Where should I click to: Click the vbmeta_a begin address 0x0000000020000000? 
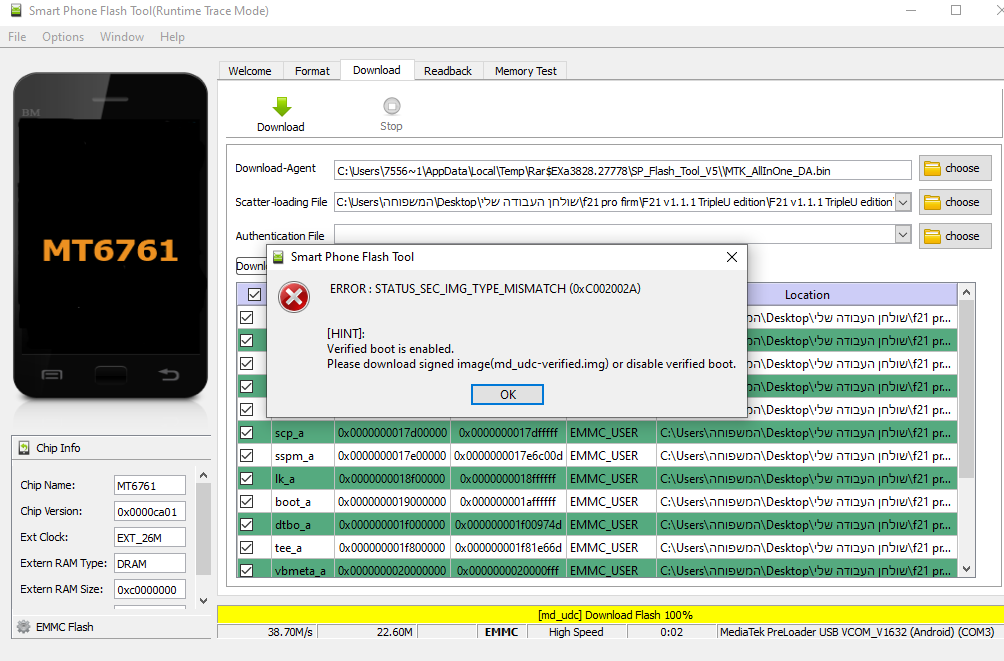tap(392, 570)
